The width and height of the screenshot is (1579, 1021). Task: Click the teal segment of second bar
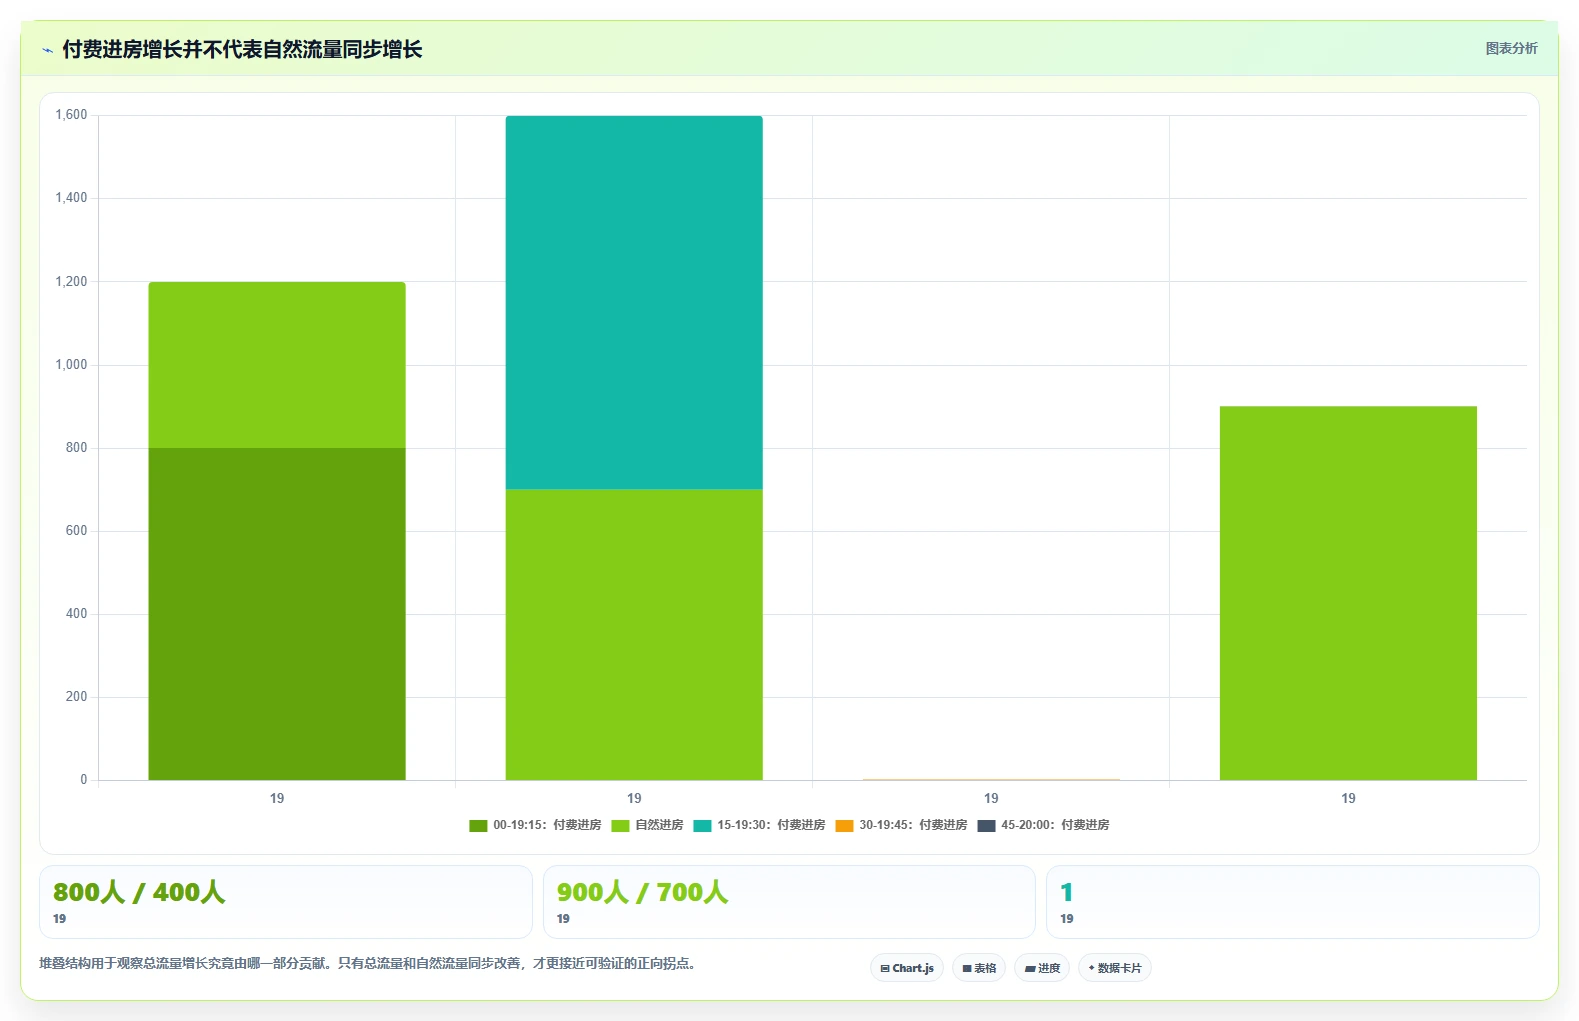(634, 302)
